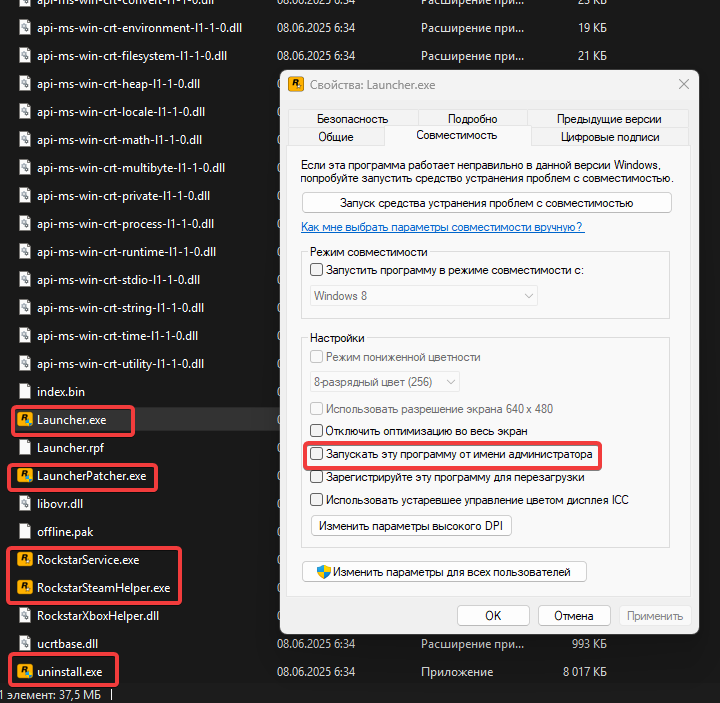The height and width of the screenshot is (703, 720).
Task: Select the file named RockstarSteamHelper.exe
Action: pyautogui.click(x=103, y=588)
